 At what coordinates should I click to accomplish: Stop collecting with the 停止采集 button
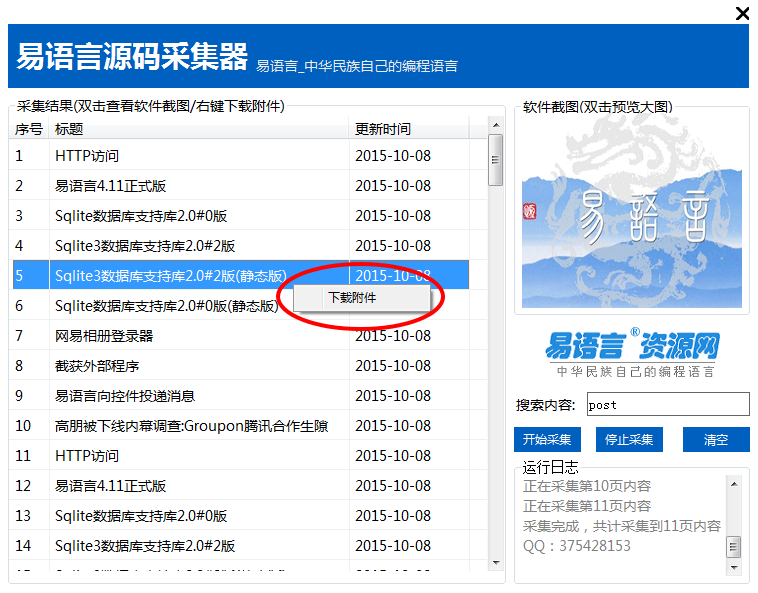point(629,439)
